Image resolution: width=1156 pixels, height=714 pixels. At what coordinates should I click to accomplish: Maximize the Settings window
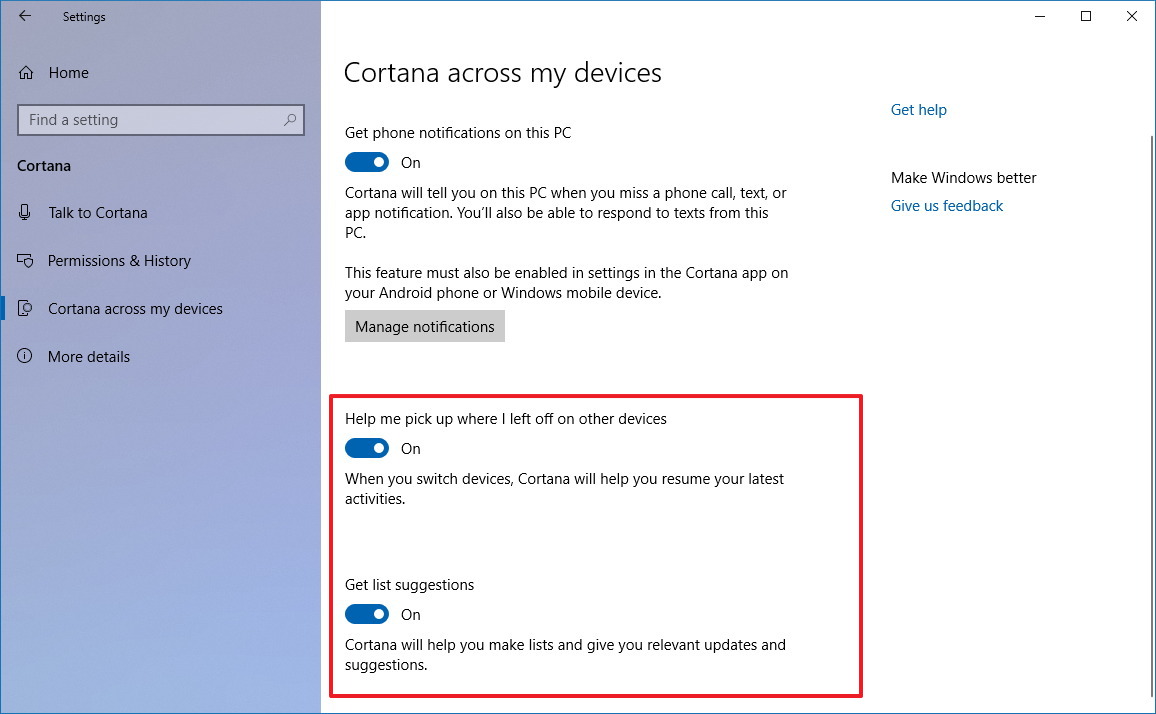tap(1085, 16)
